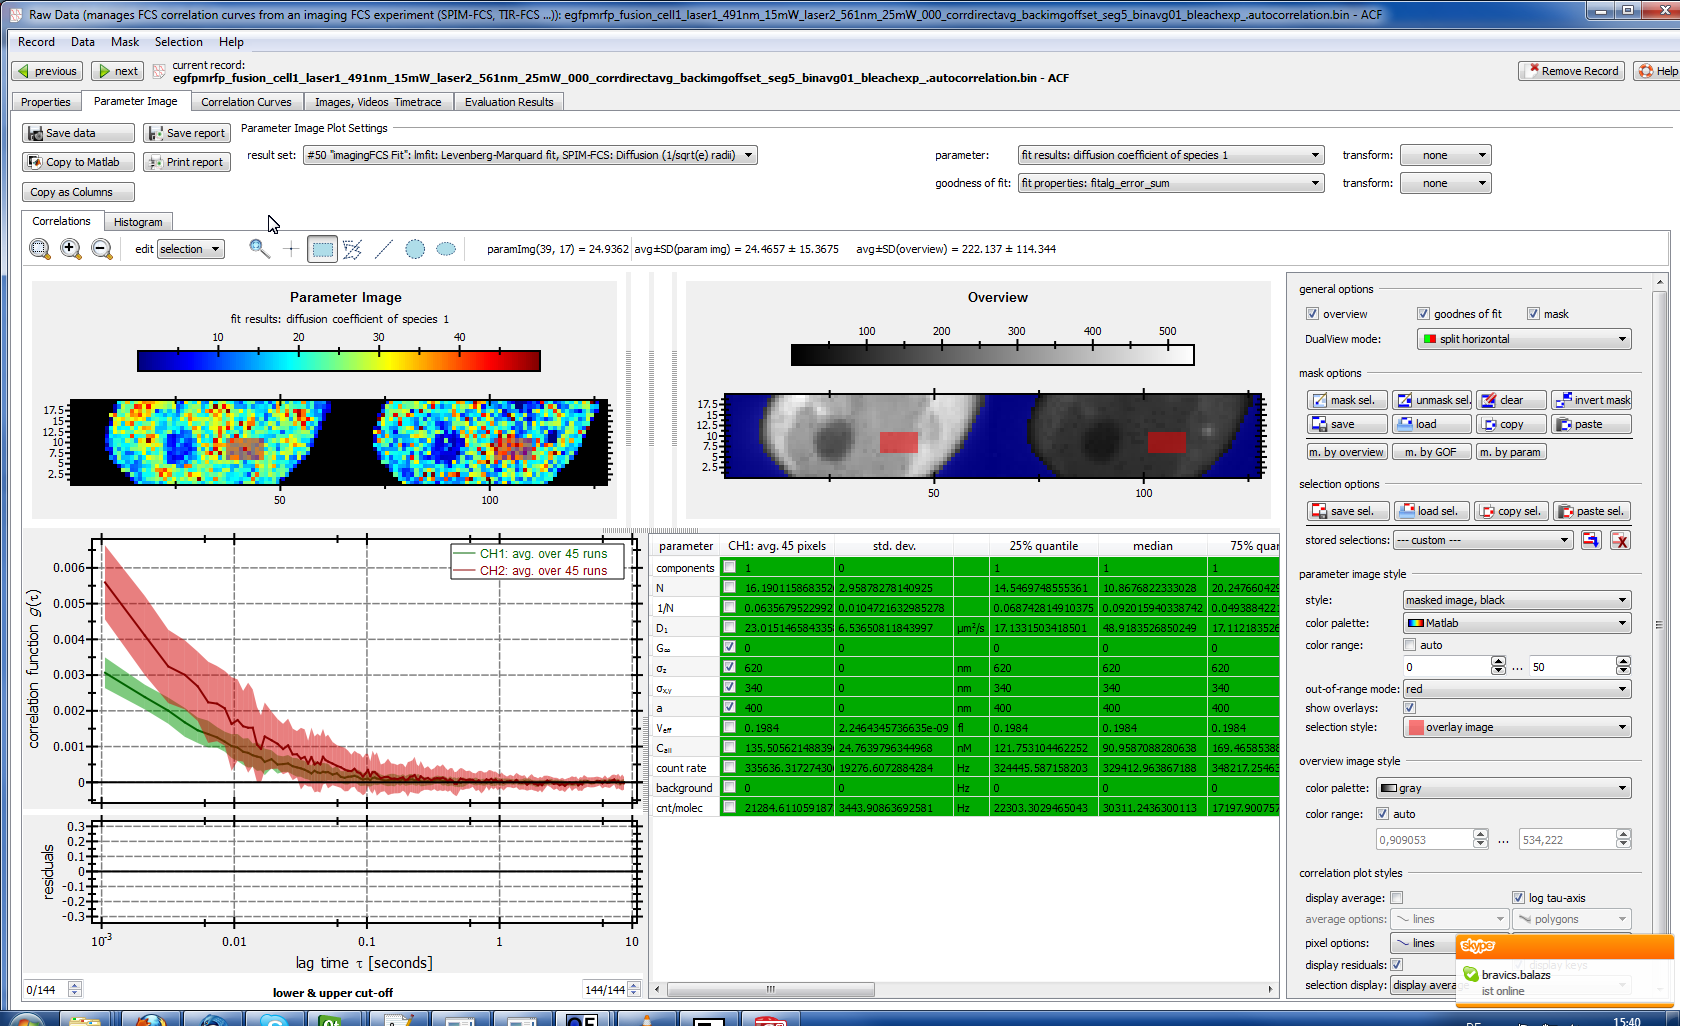Load a mask file

pyautogui.click(x=1432, y=424)
